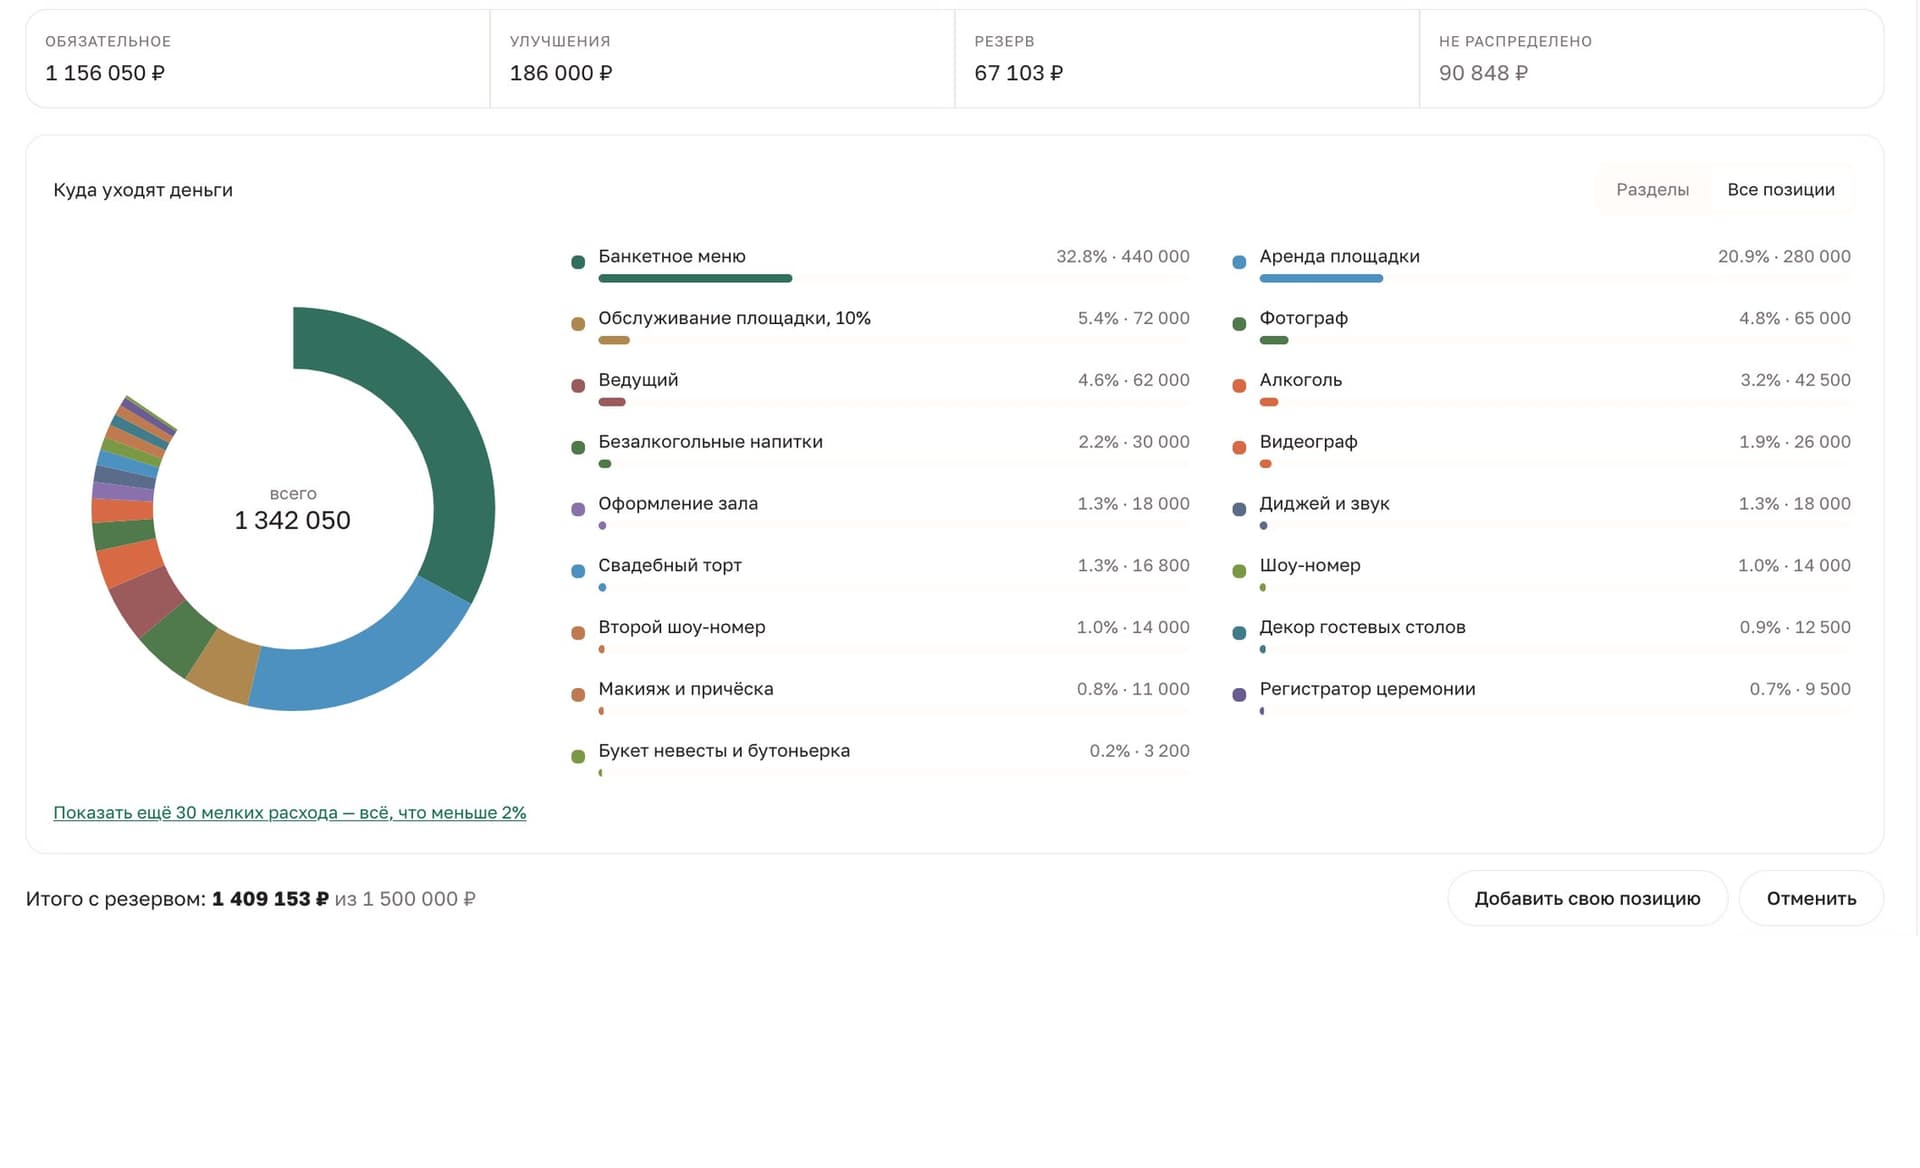Select the Фотограф legend entry
This screenshot has height=1168, width=1920.
[x=1541, y=328]
